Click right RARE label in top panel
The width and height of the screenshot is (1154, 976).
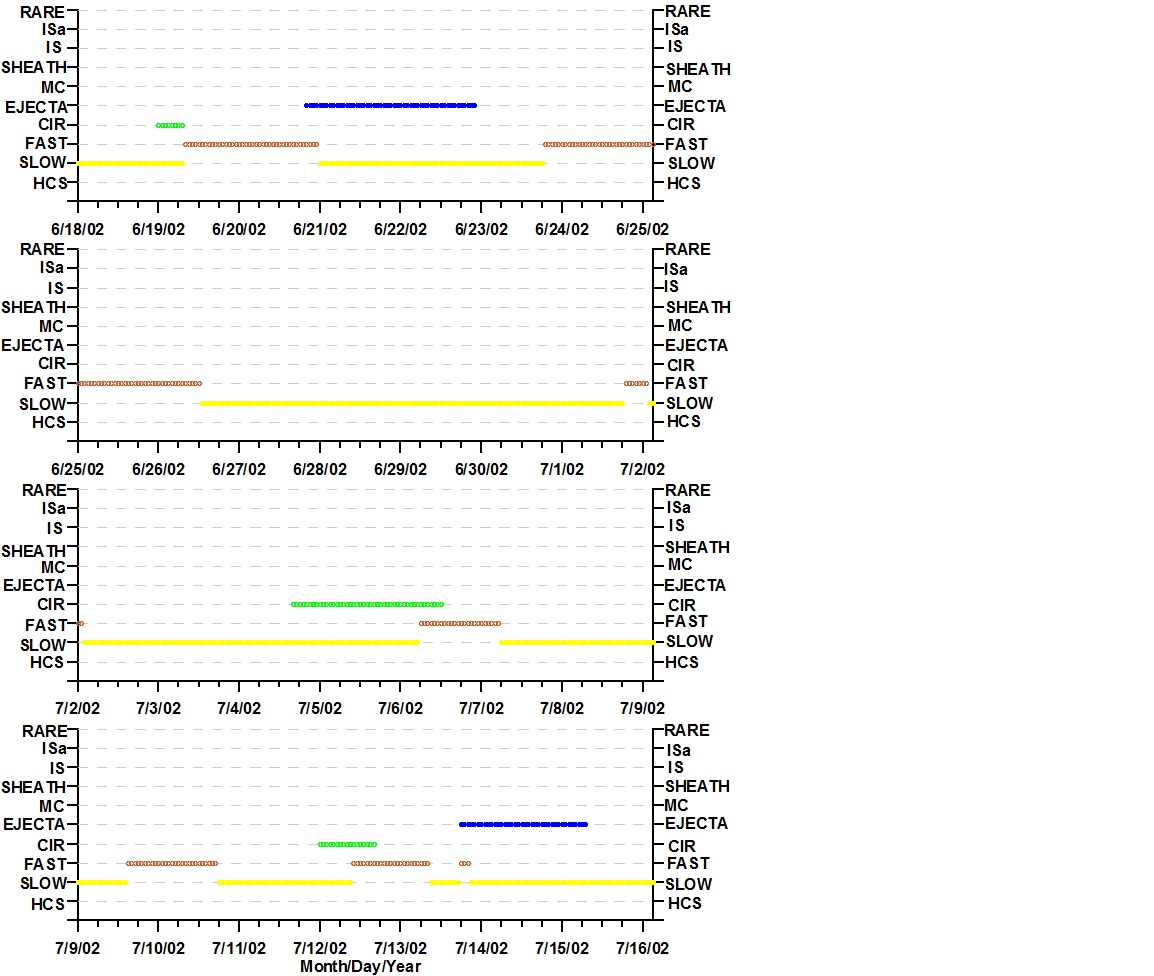[688, 12]
